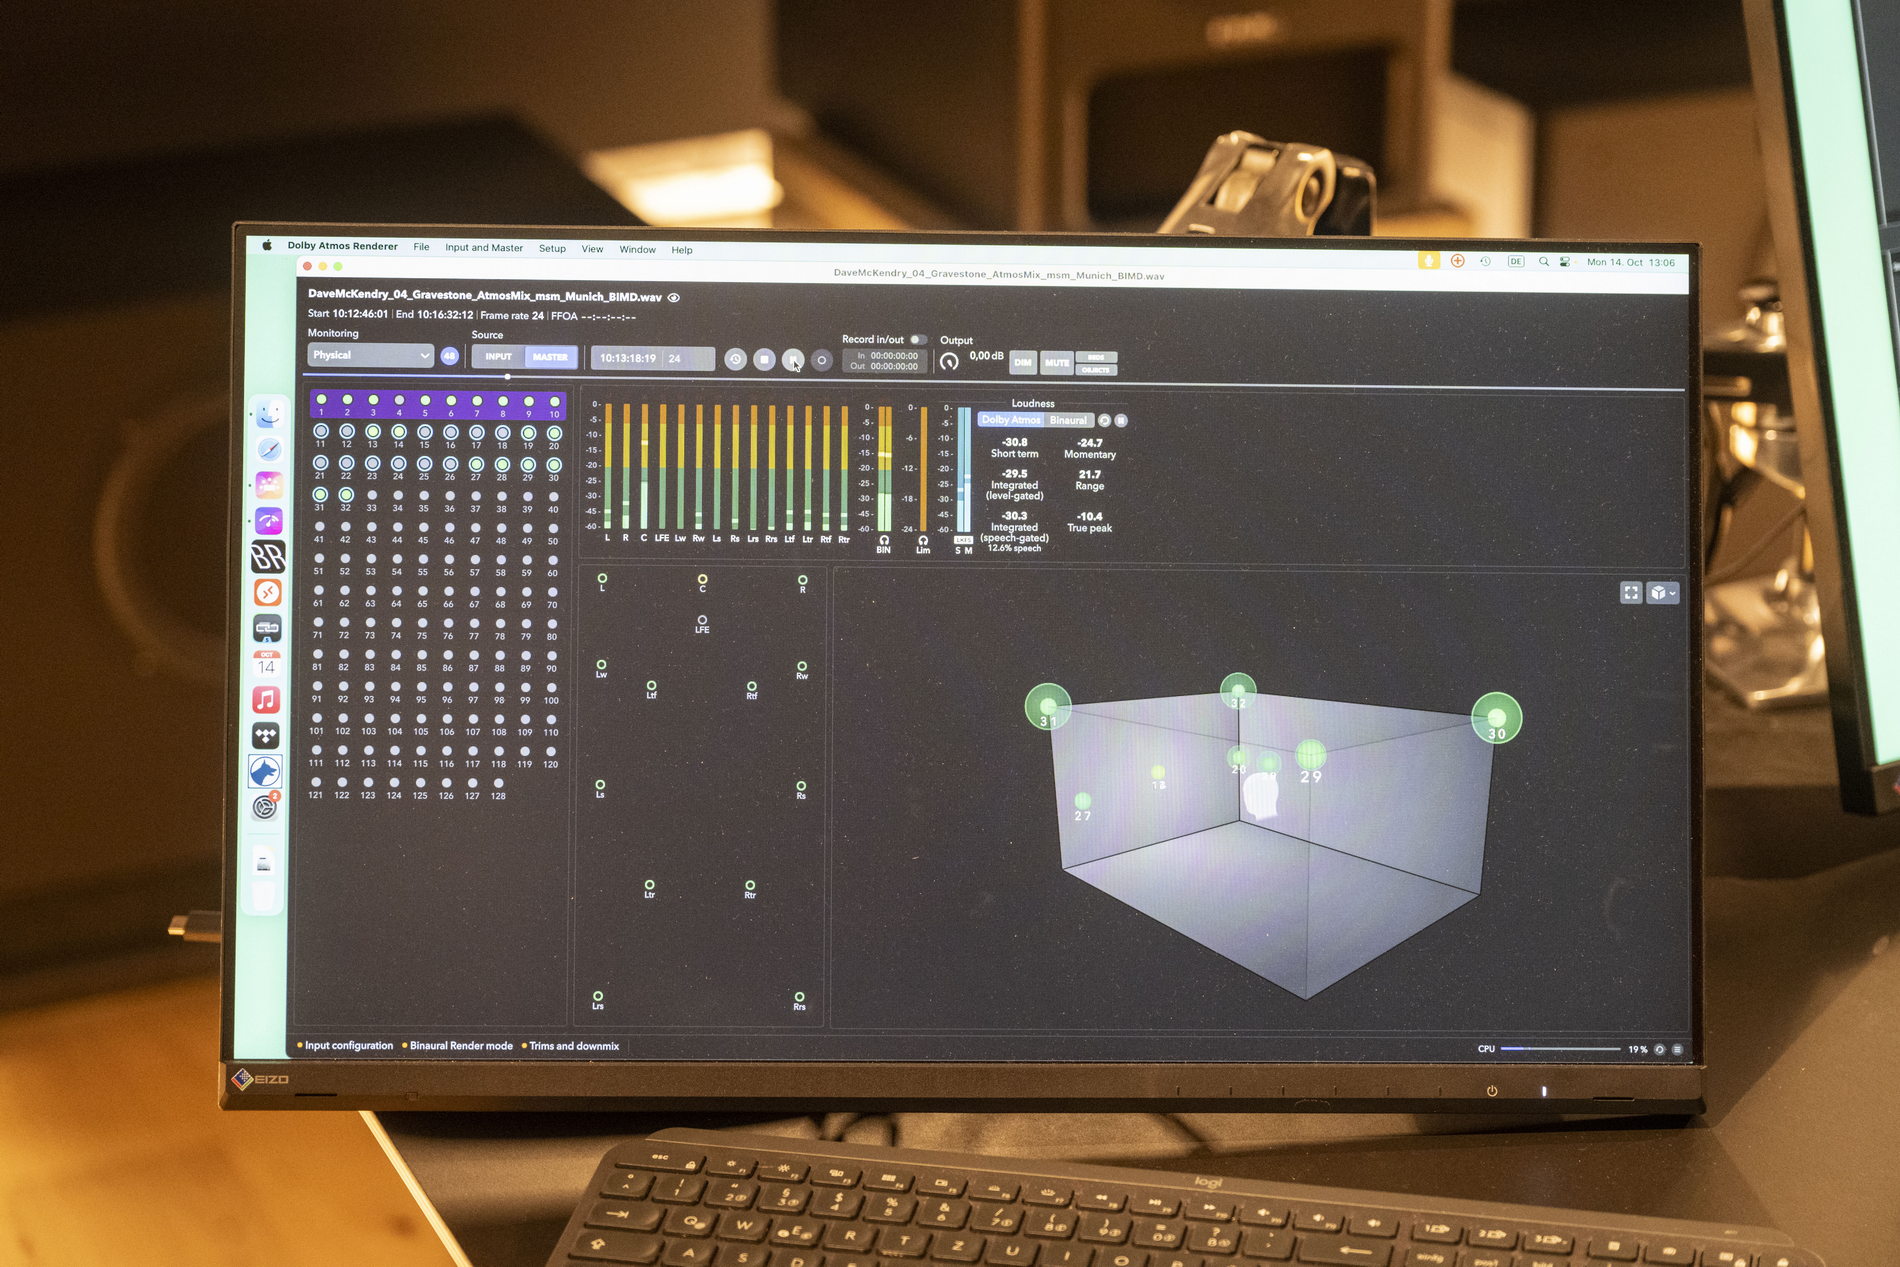Click the playback position slider handle
This screenshot has width=1900, height=1267.
coord(507,377)
